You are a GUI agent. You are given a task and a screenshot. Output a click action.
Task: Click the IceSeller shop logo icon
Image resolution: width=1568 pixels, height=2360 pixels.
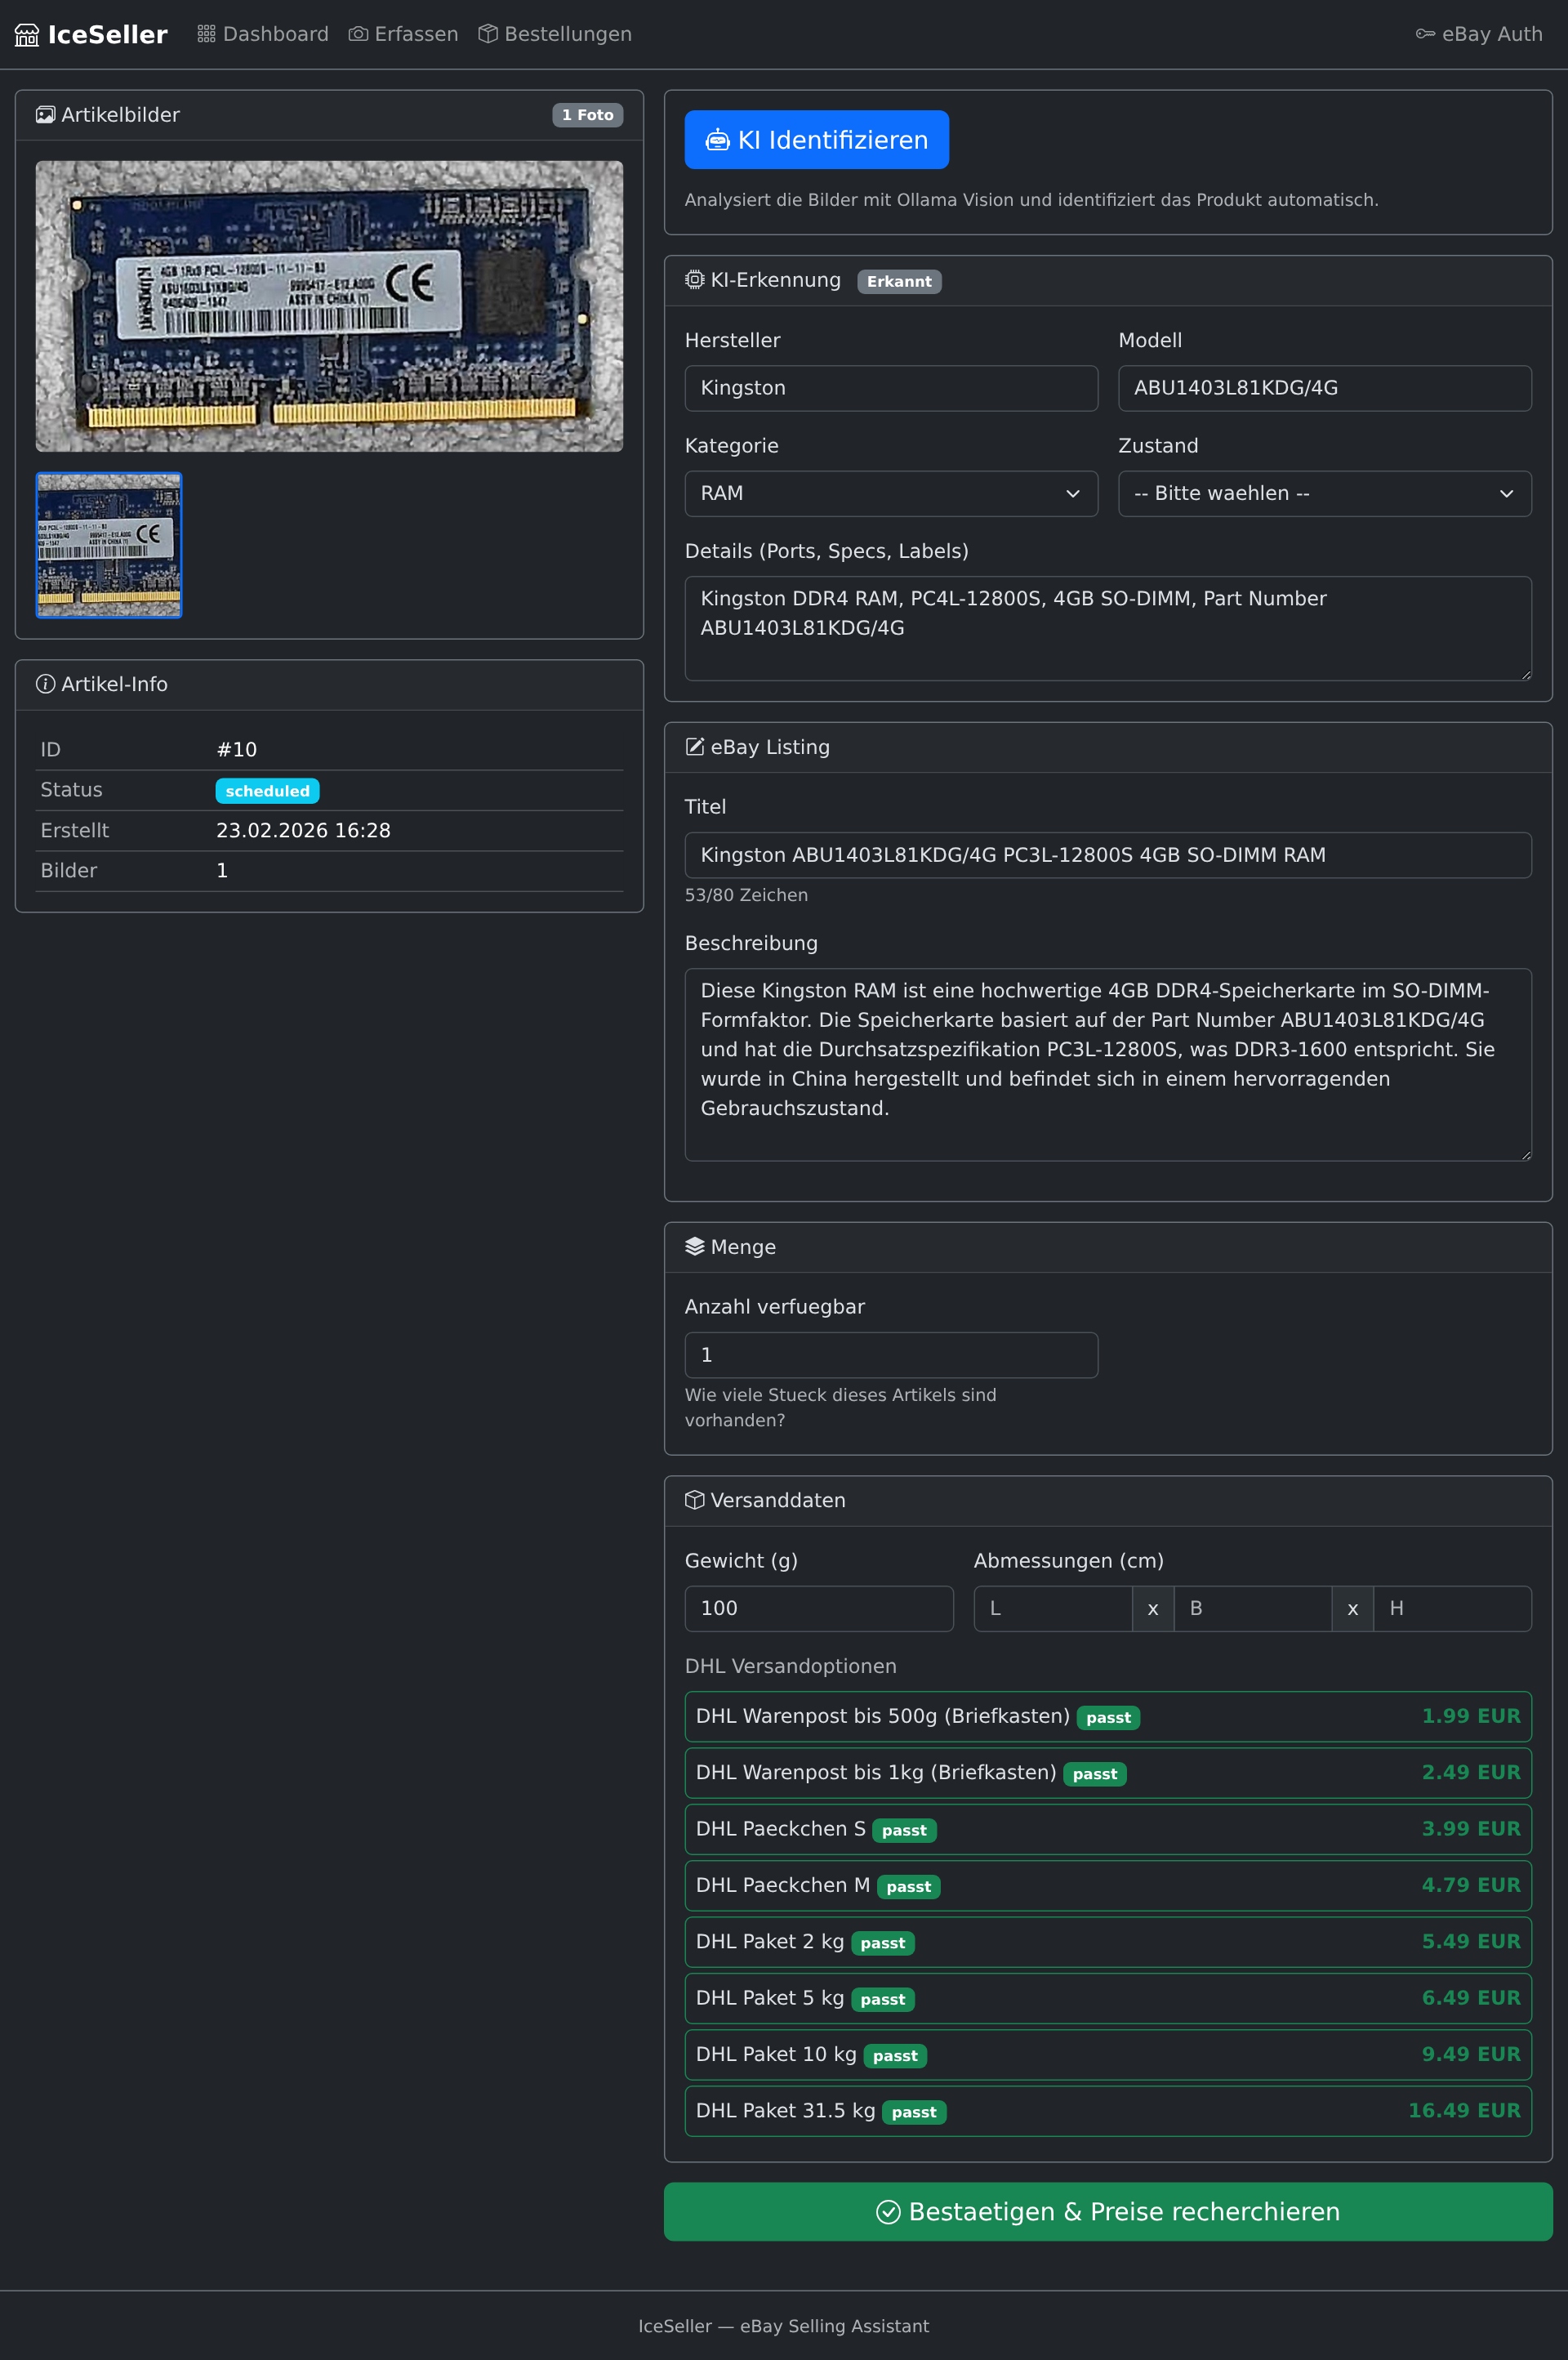tap(27, 35)
